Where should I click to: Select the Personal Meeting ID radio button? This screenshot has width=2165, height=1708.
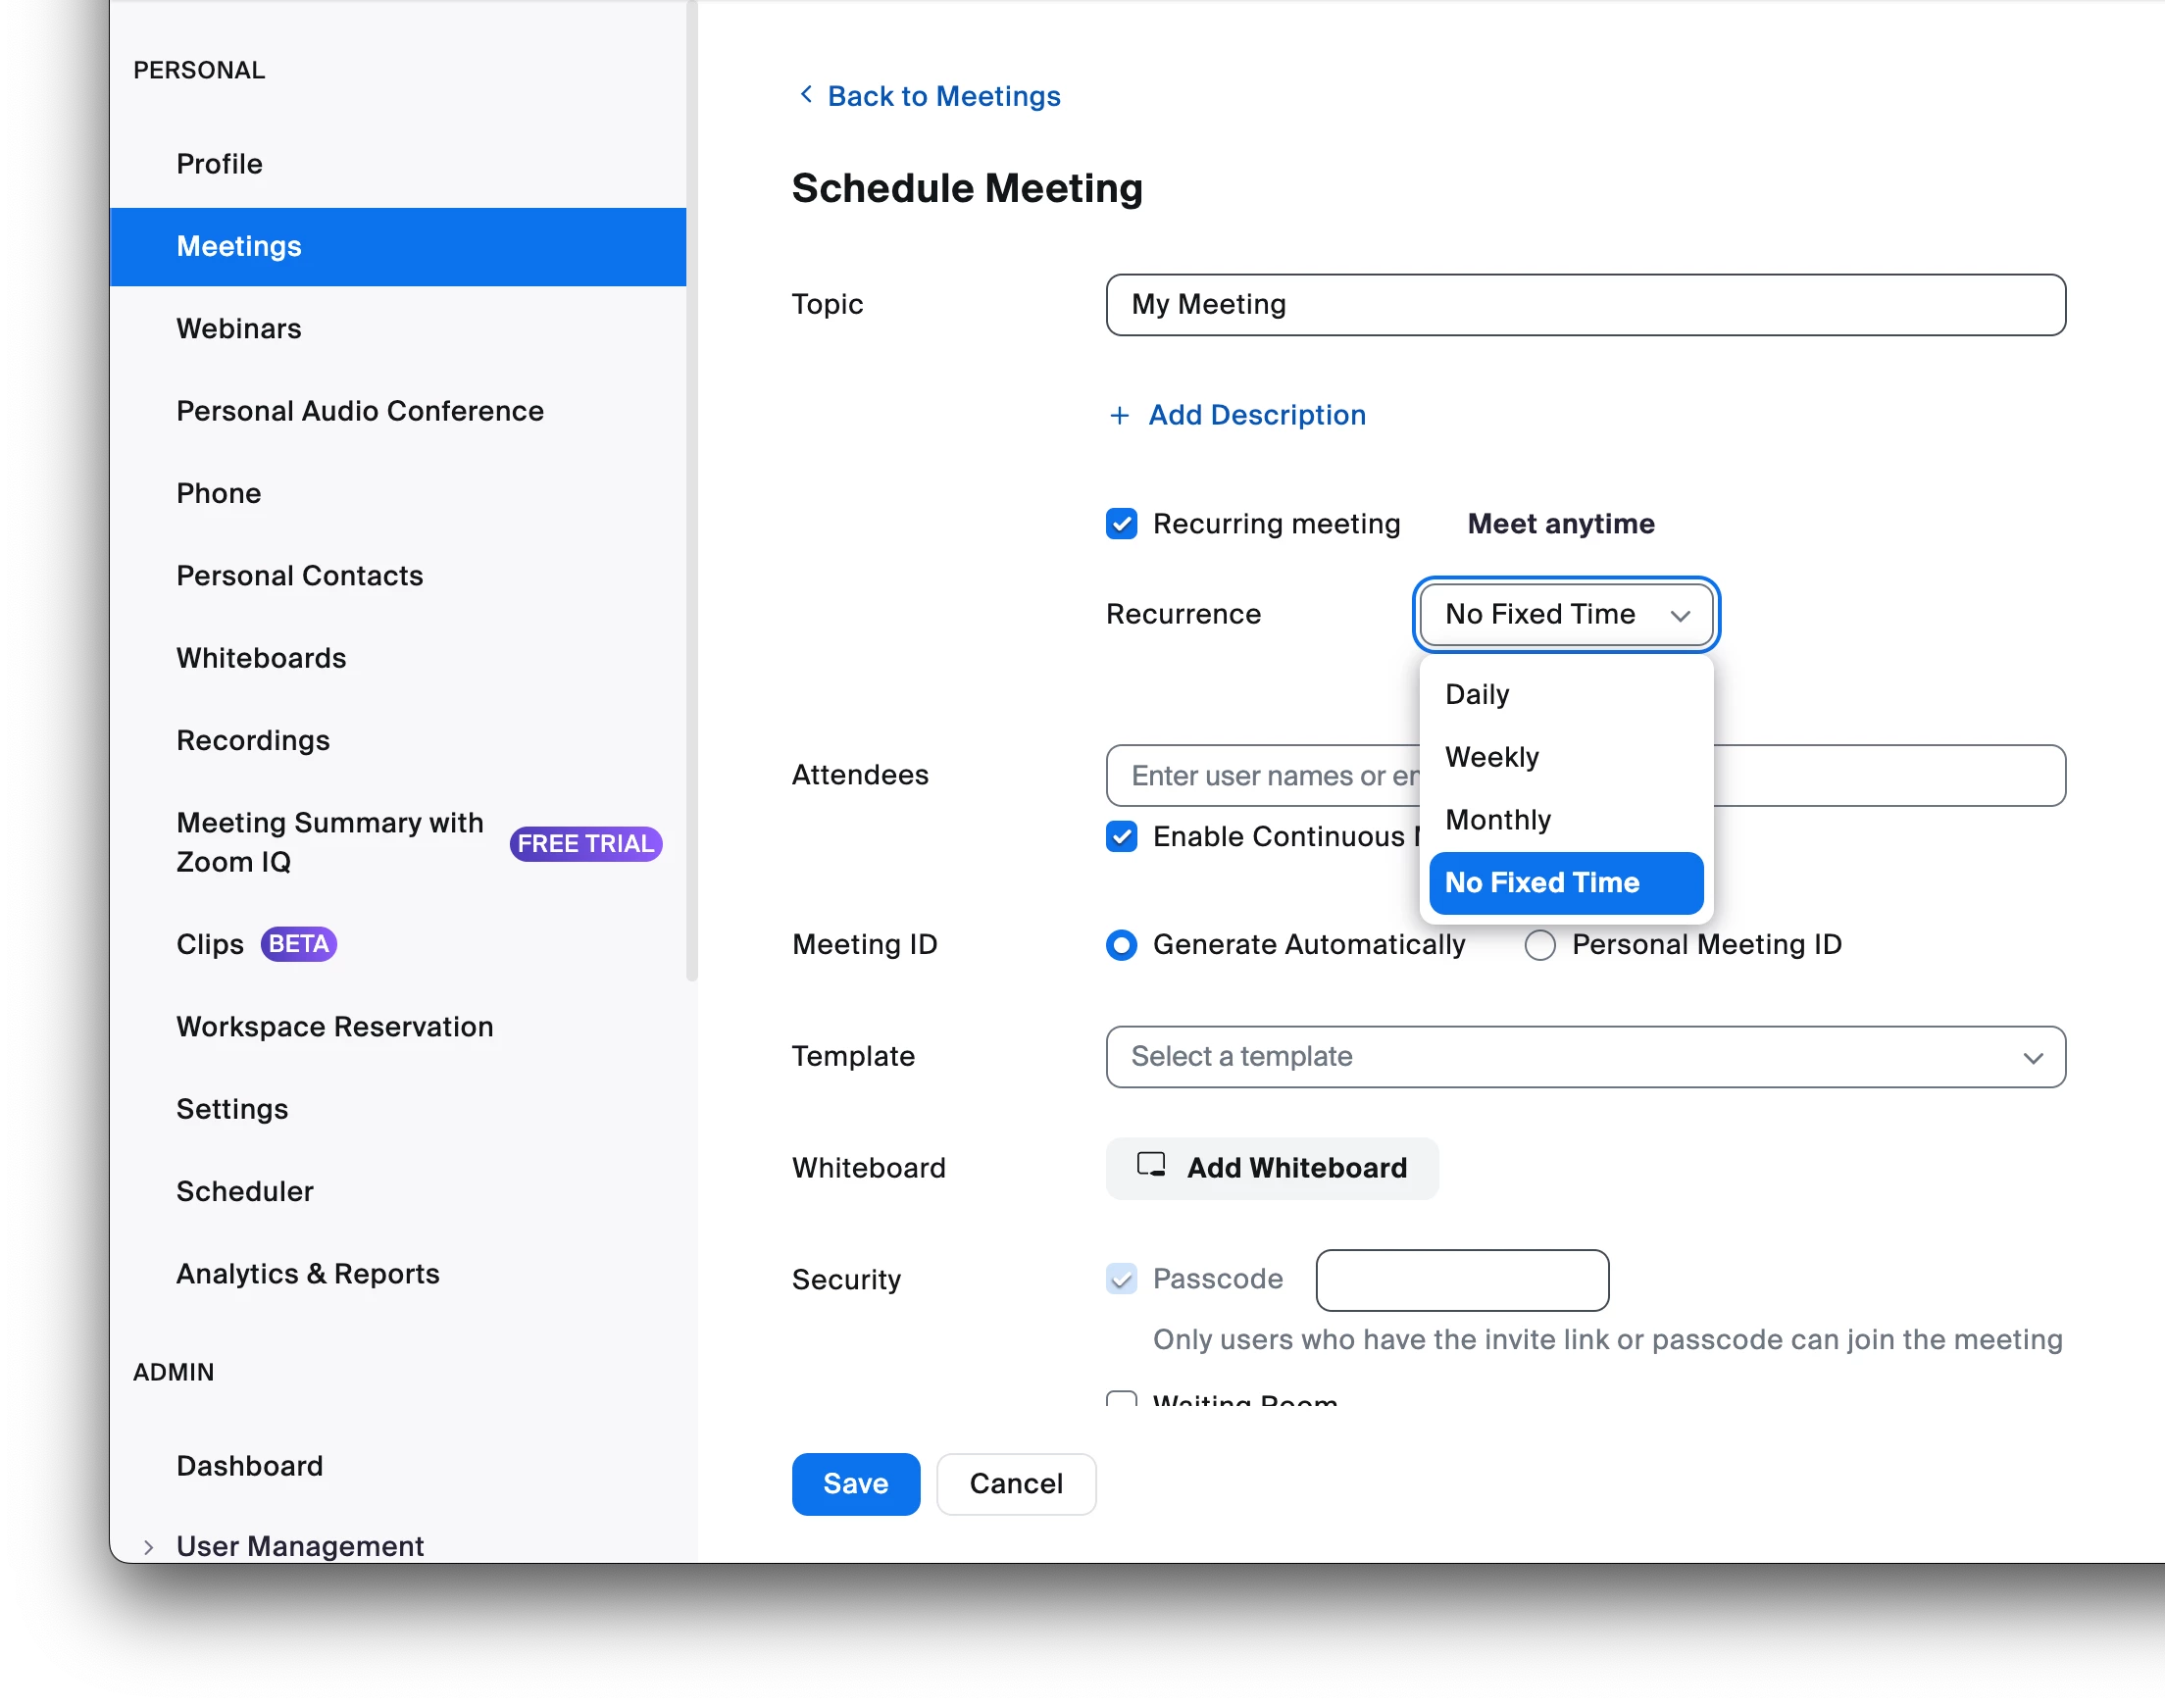(x=1540, y=944)
